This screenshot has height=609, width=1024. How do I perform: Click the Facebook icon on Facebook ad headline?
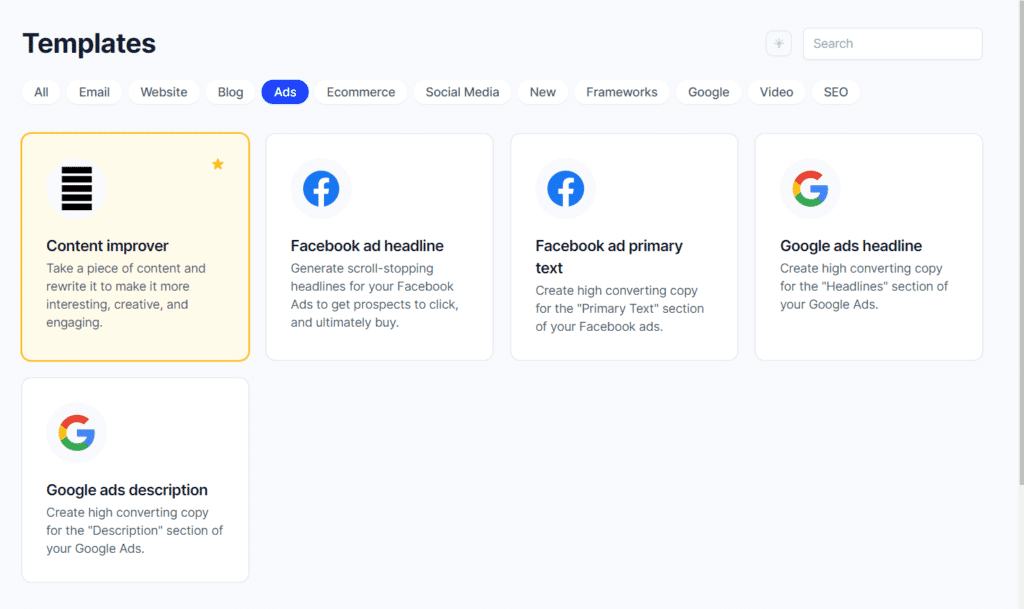(321, 189)
